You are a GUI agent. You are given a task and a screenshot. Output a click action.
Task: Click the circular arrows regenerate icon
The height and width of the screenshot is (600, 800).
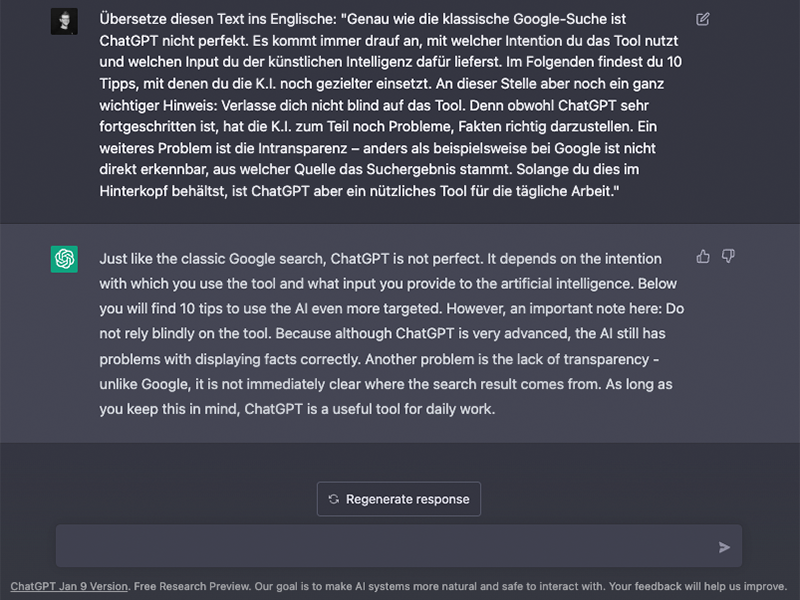334,499
